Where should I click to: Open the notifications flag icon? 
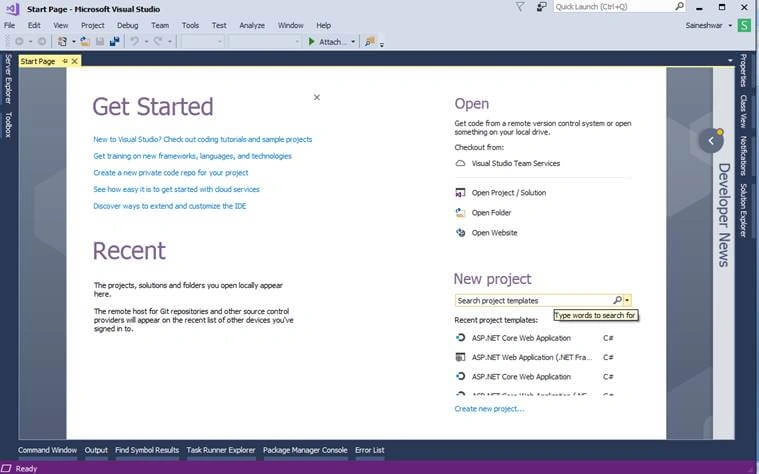519,7
